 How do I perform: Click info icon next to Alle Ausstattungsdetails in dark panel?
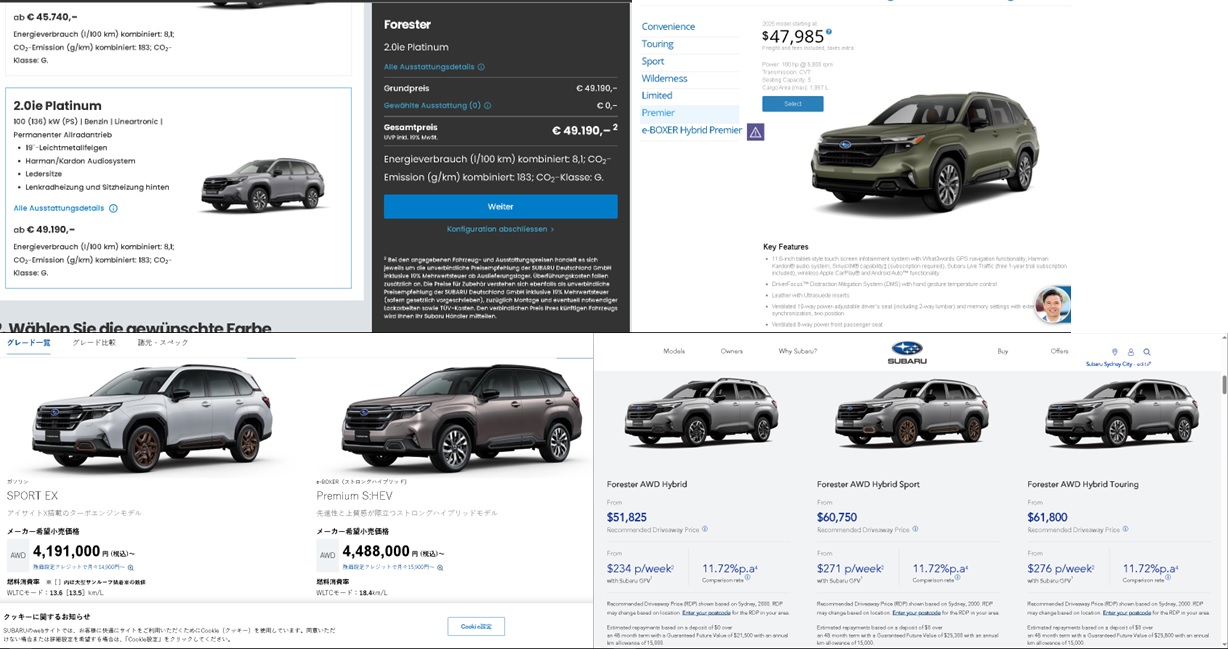pyautogui.click(x=481, y=67)
